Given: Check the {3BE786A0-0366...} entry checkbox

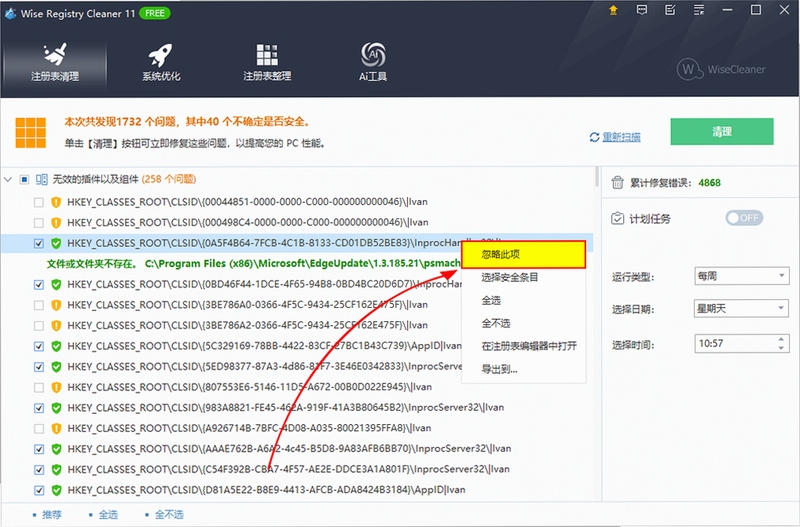Looking at the screenshot, I should pos(39,305).
